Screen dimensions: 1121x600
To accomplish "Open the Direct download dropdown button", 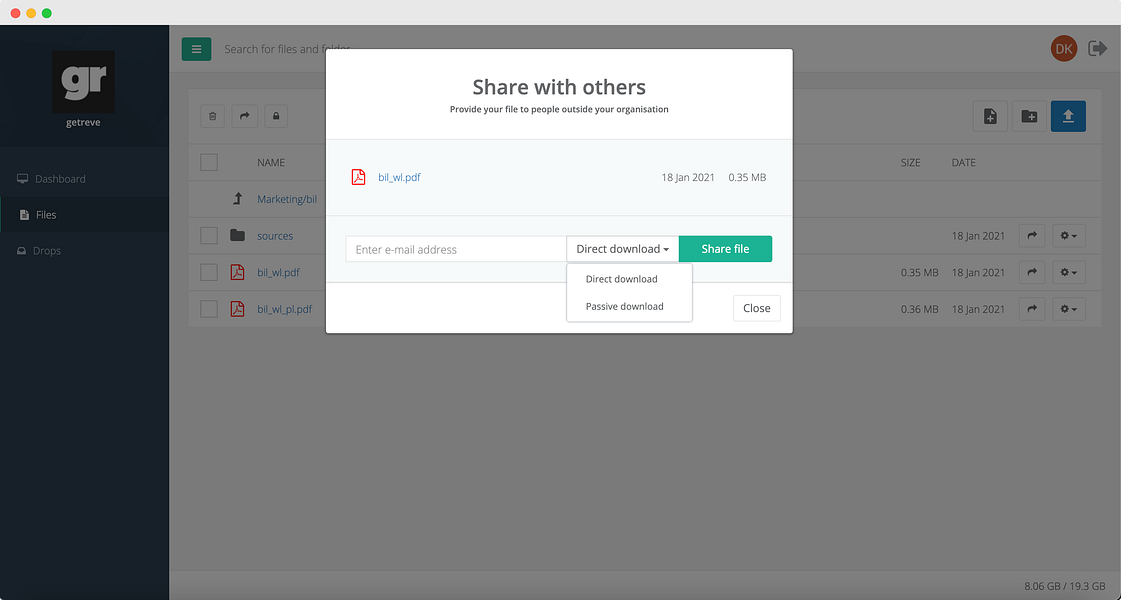I will (x=623, y=249).
